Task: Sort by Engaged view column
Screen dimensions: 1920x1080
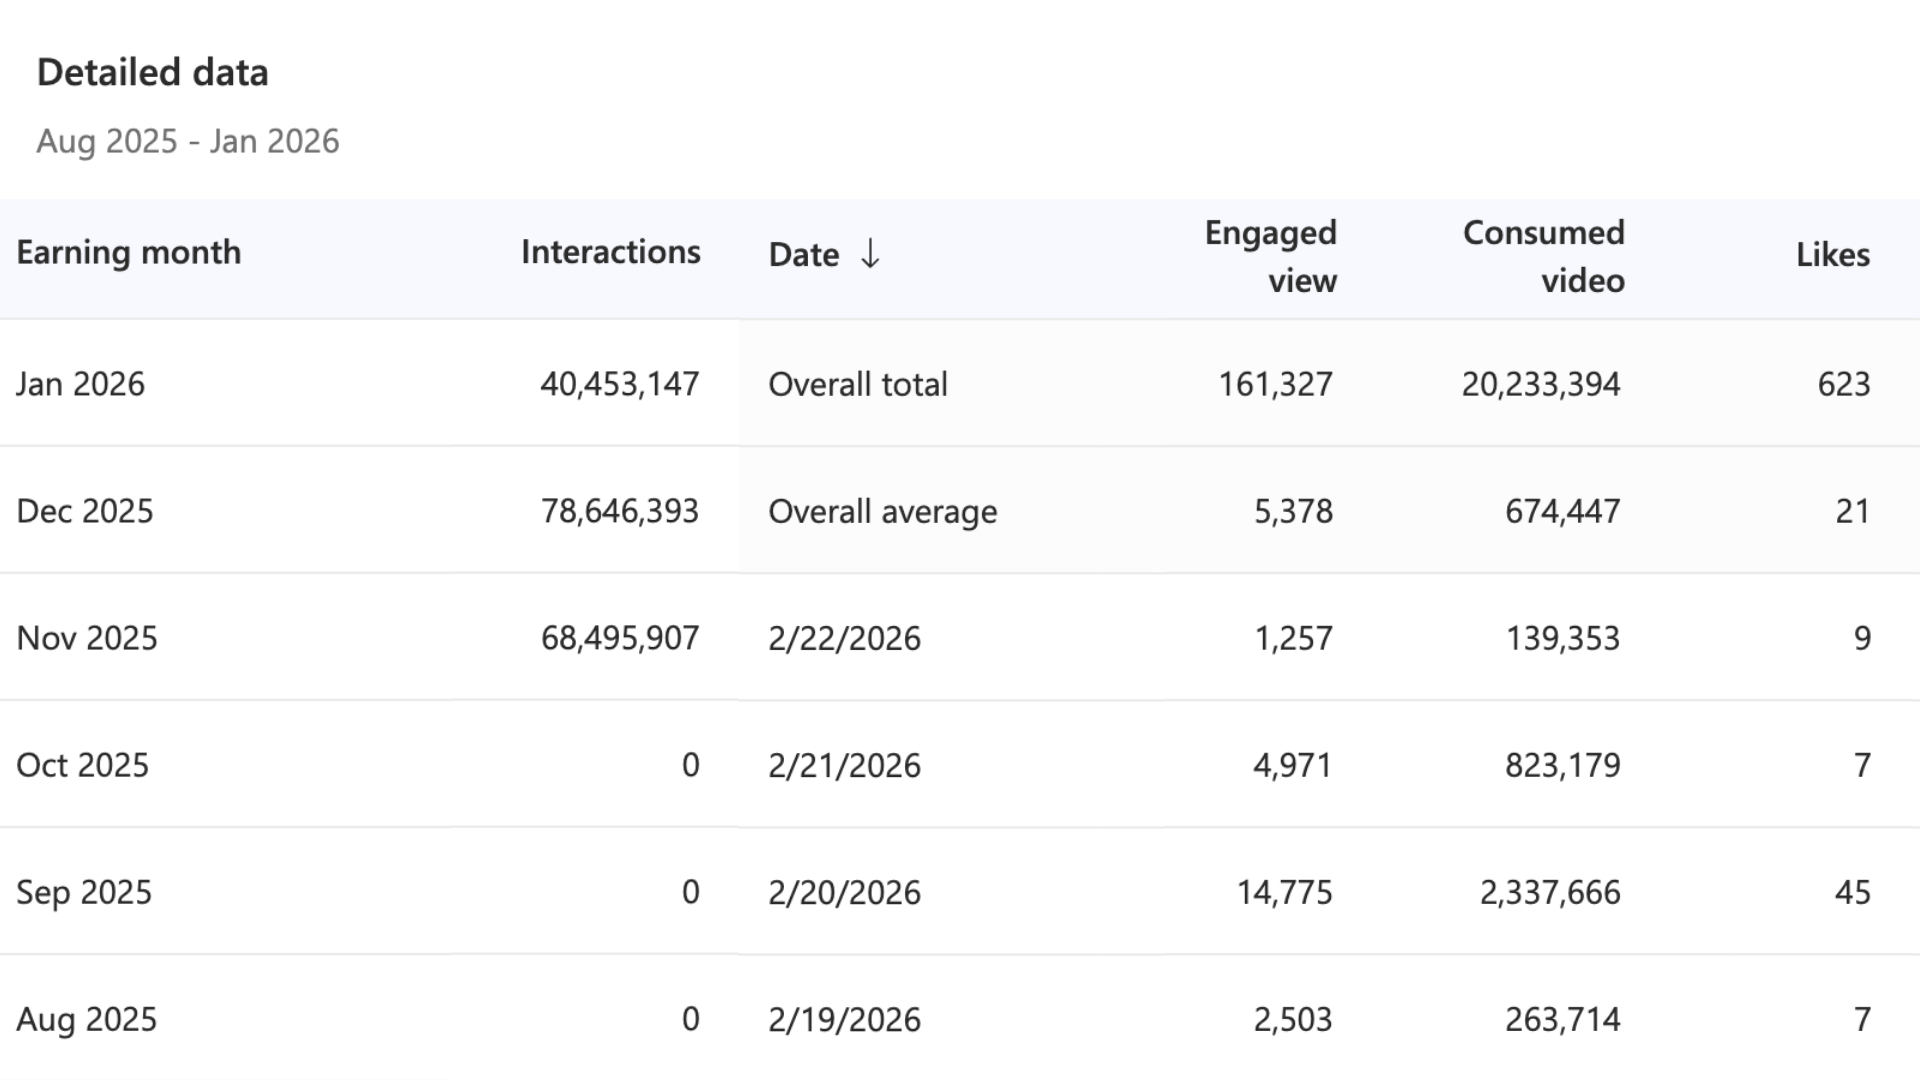Action: (x=1270, y=256)
